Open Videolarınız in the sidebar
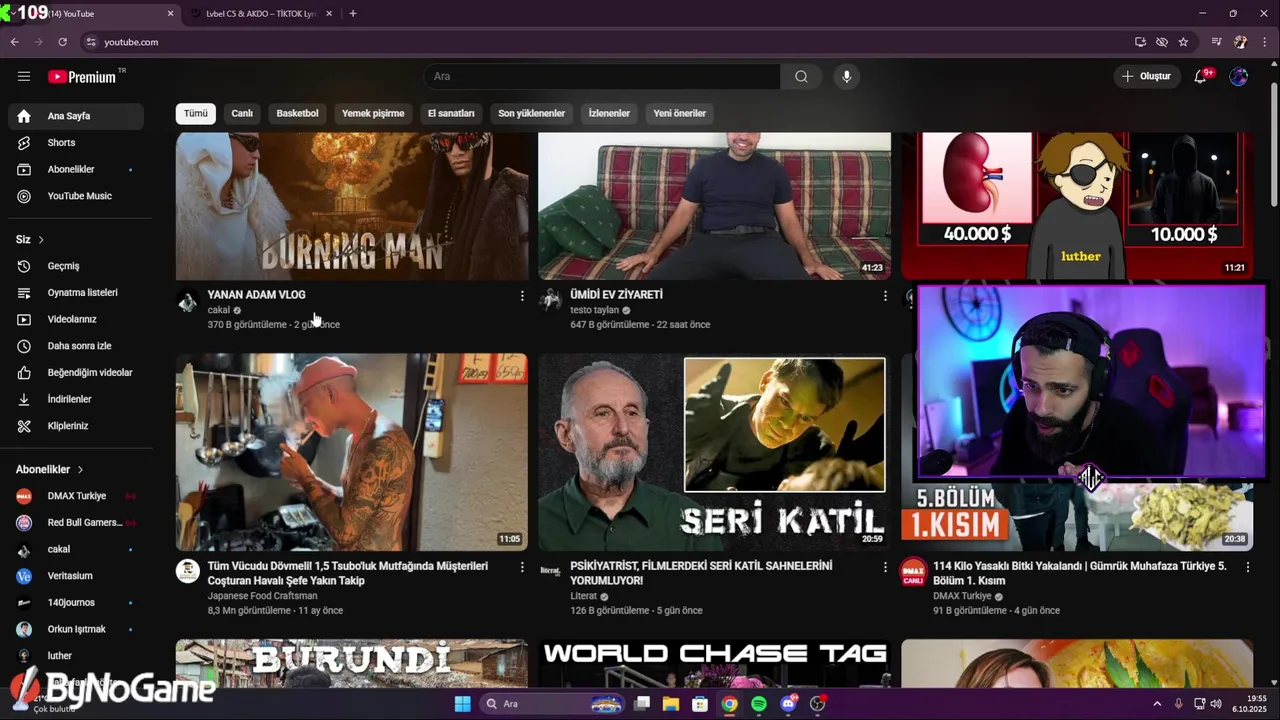 click(x=76, y=319)
